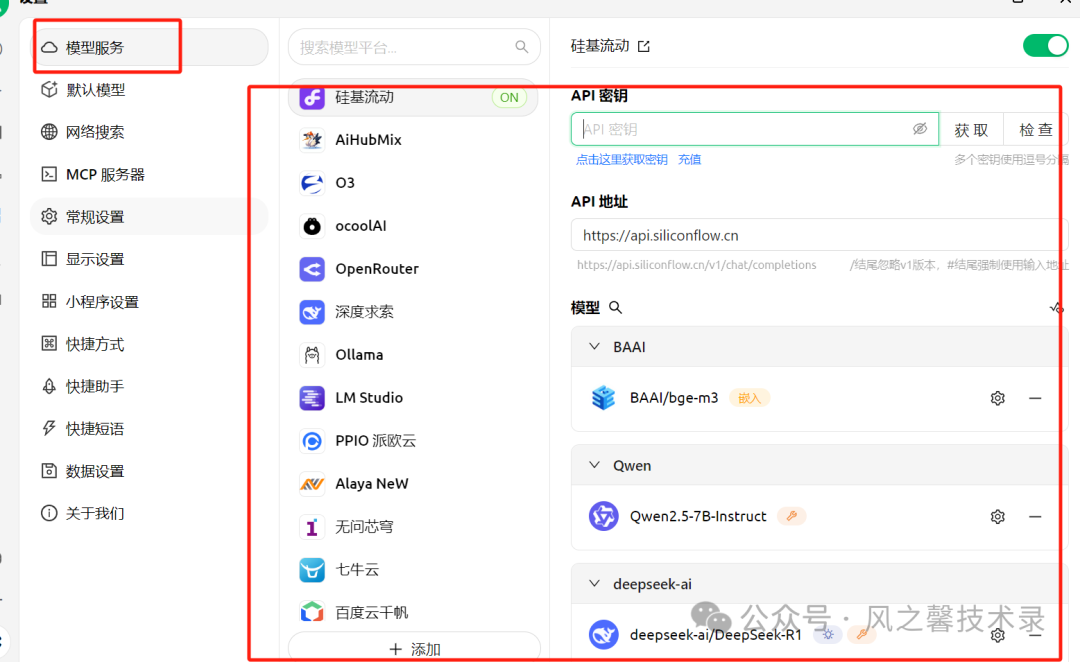The height and width of the screenshot is (662, 1080).
Task: Select the OpenRouter provider
Action: [413, 269]
